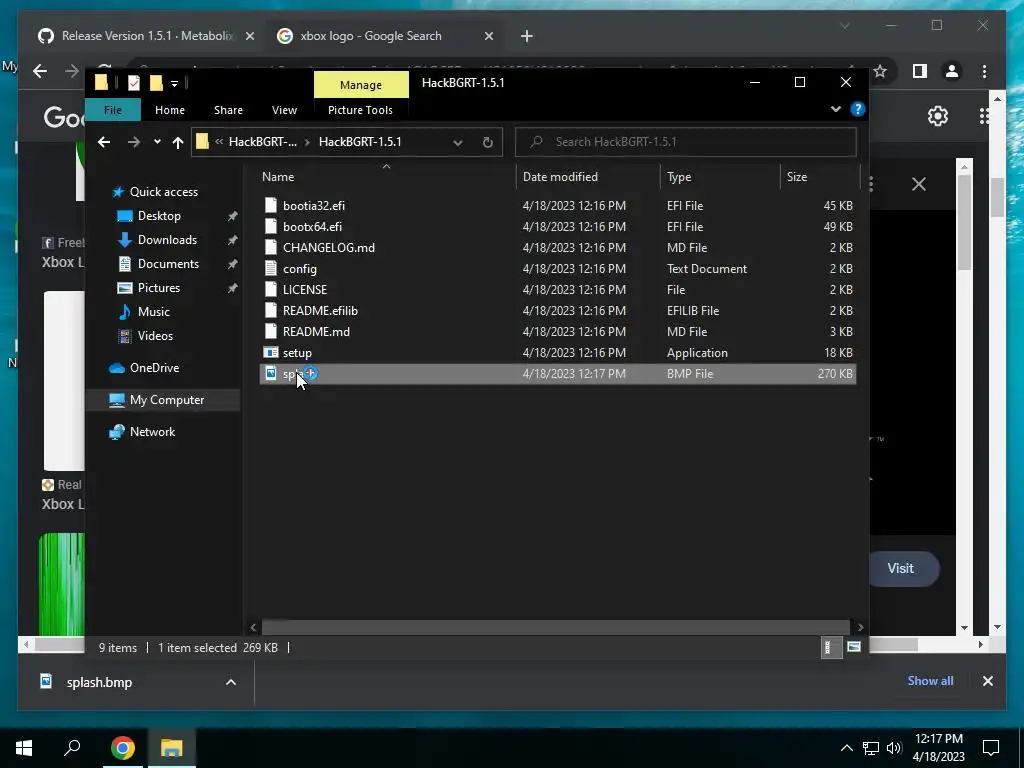Viewport: 1024px width, 768px height.
Task: Open the bootia32.efi file
Action: click(313, 206)
